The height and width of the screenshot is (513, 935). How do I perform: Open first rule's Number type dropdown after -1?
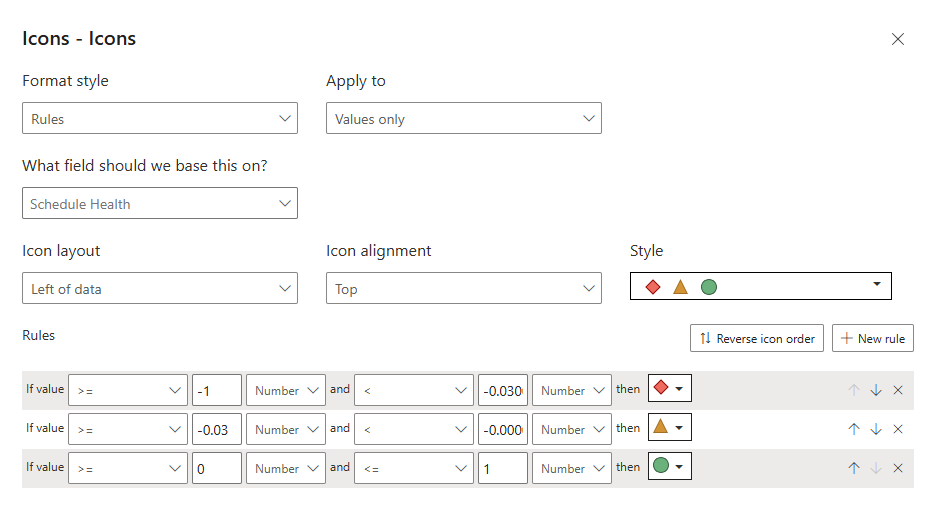(286, 390)
